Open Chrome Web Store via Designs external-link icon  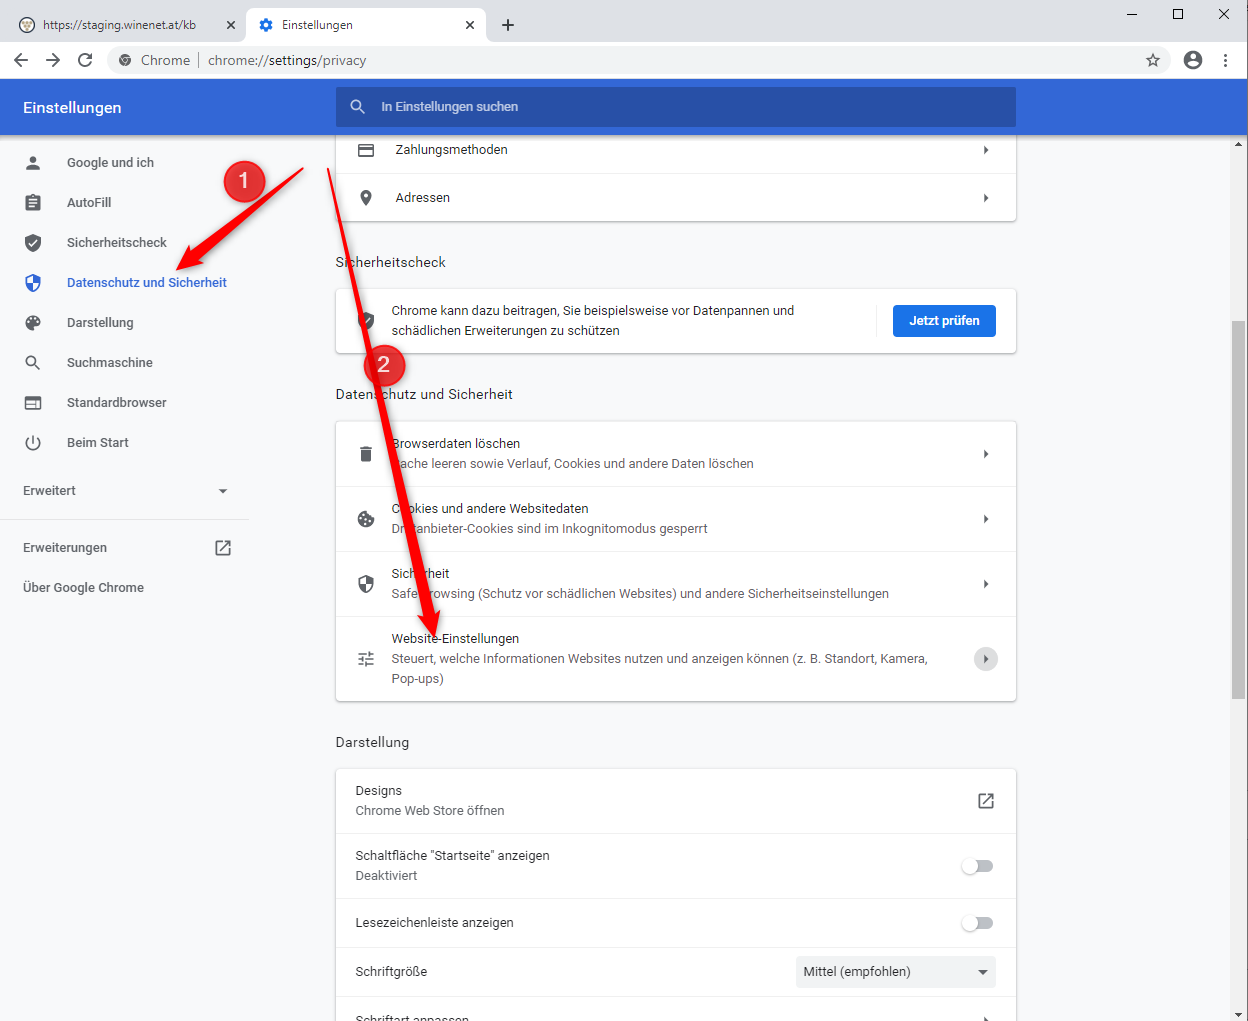(x=985, y=801)
